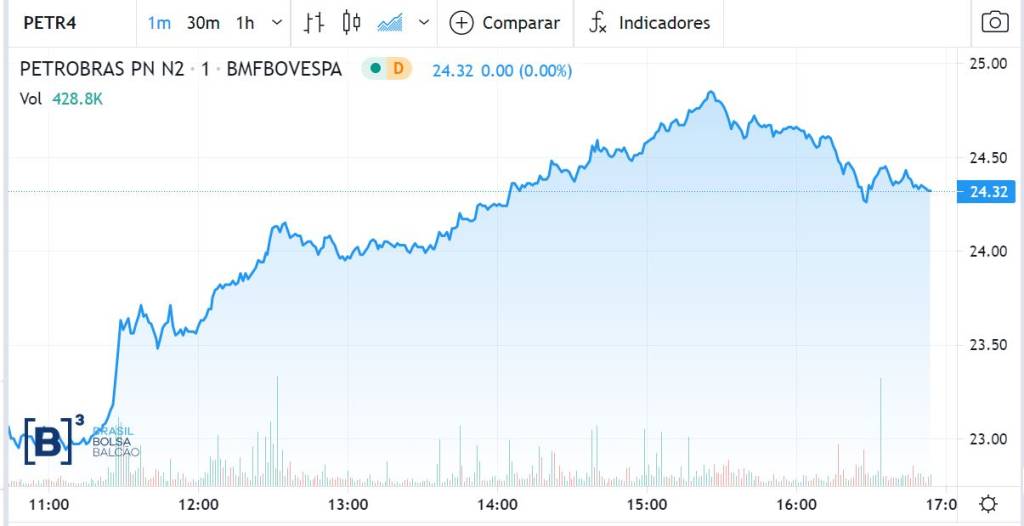Take a chart snapshot with camera icon
This screenshot has width=1024, height=526.
[994, 22]
